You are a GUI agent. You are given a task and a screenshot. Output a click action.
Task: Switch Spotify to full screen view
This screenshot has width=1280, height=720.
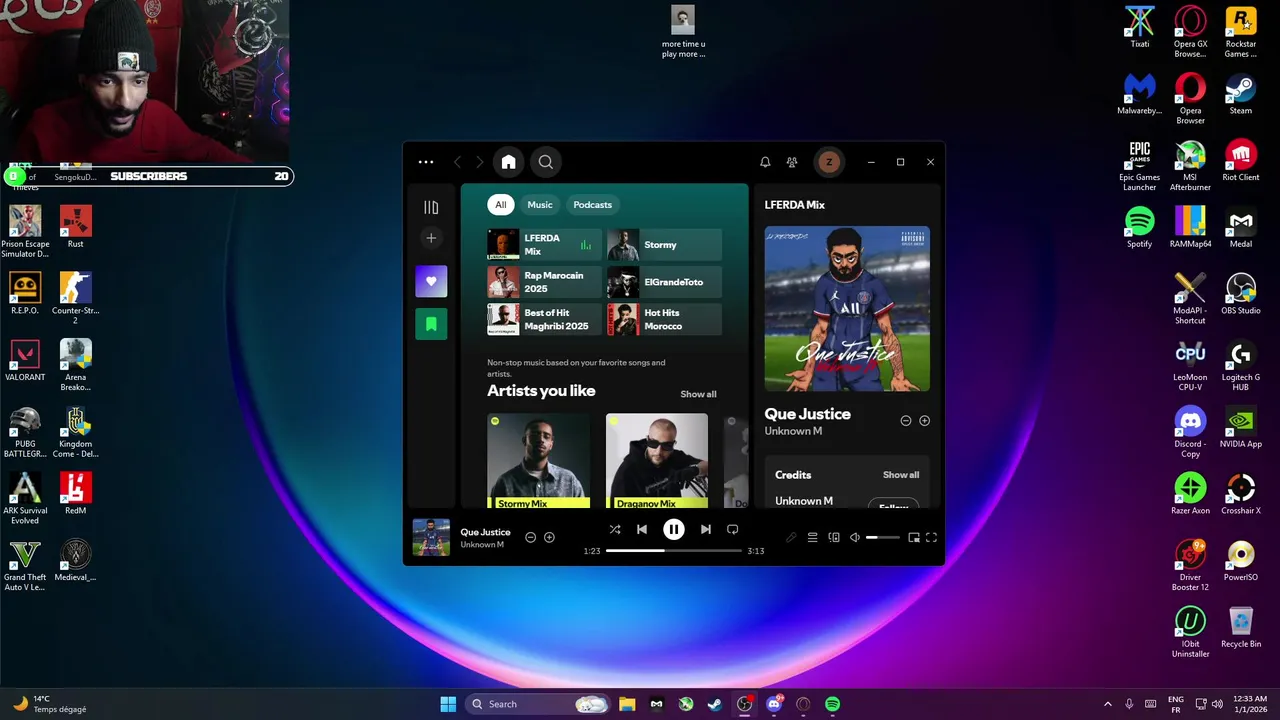[931, 538]
